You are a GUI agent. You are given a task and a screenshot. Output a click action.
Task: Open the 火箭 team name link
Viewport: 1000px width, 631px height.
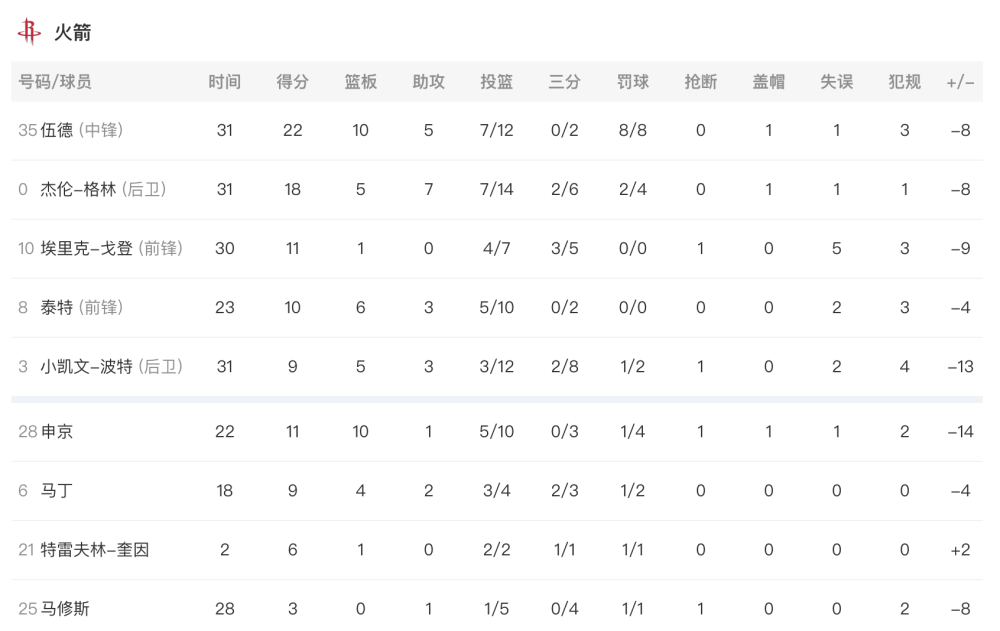click(x=73, y=32)
